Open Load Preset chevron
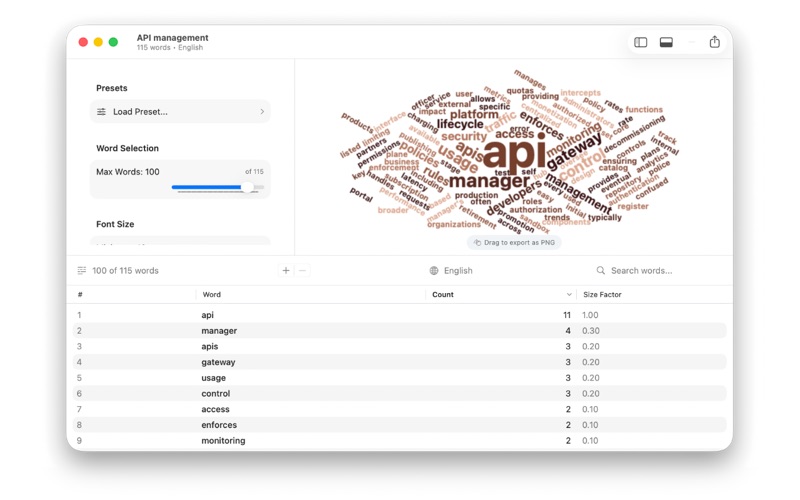800x500 pixels. pos(262,112)
